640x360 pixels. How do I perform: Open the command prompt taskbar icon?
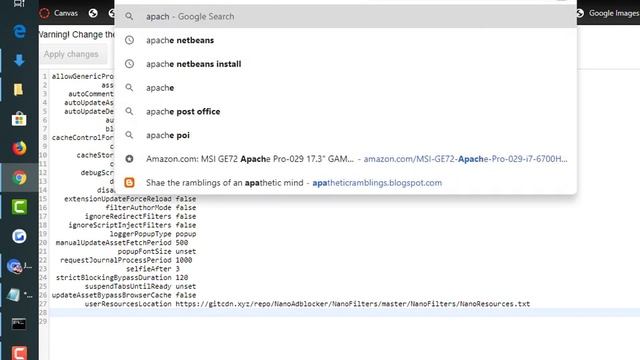point(19,324)
